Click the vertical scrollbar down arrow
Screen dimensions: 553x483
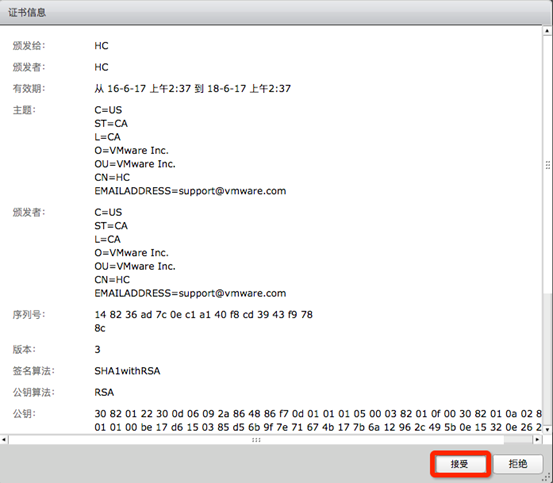(547, 429)
